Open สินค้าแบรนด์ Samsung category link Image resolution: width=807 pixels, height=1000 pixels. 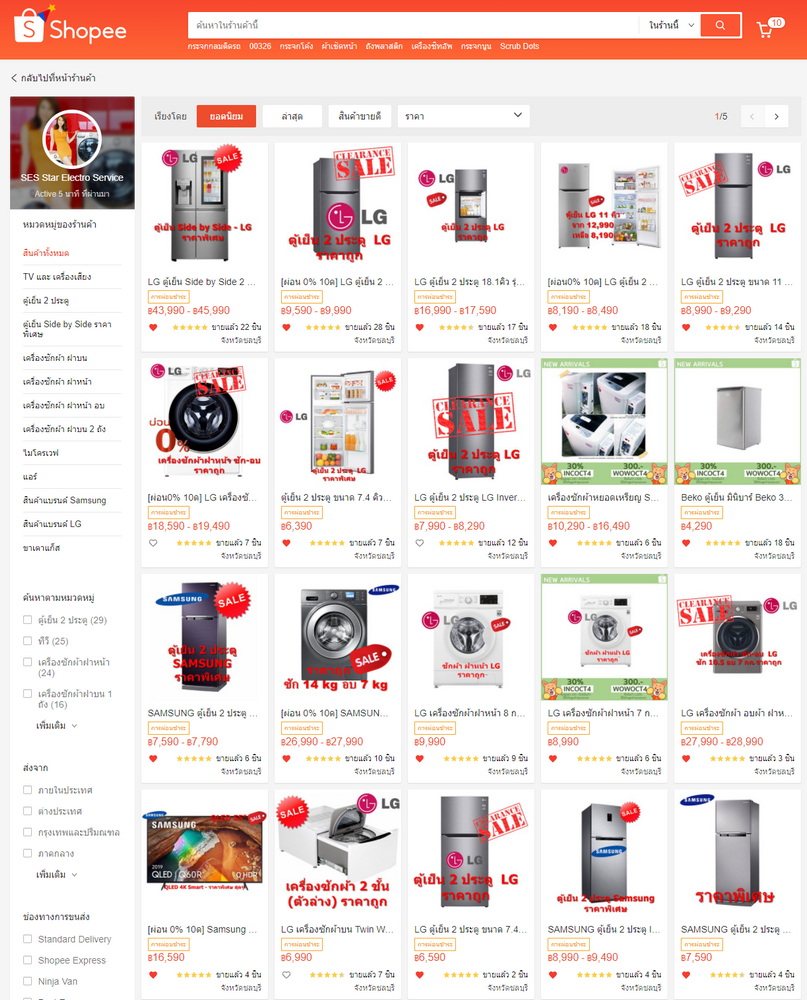tap(64, 500)
